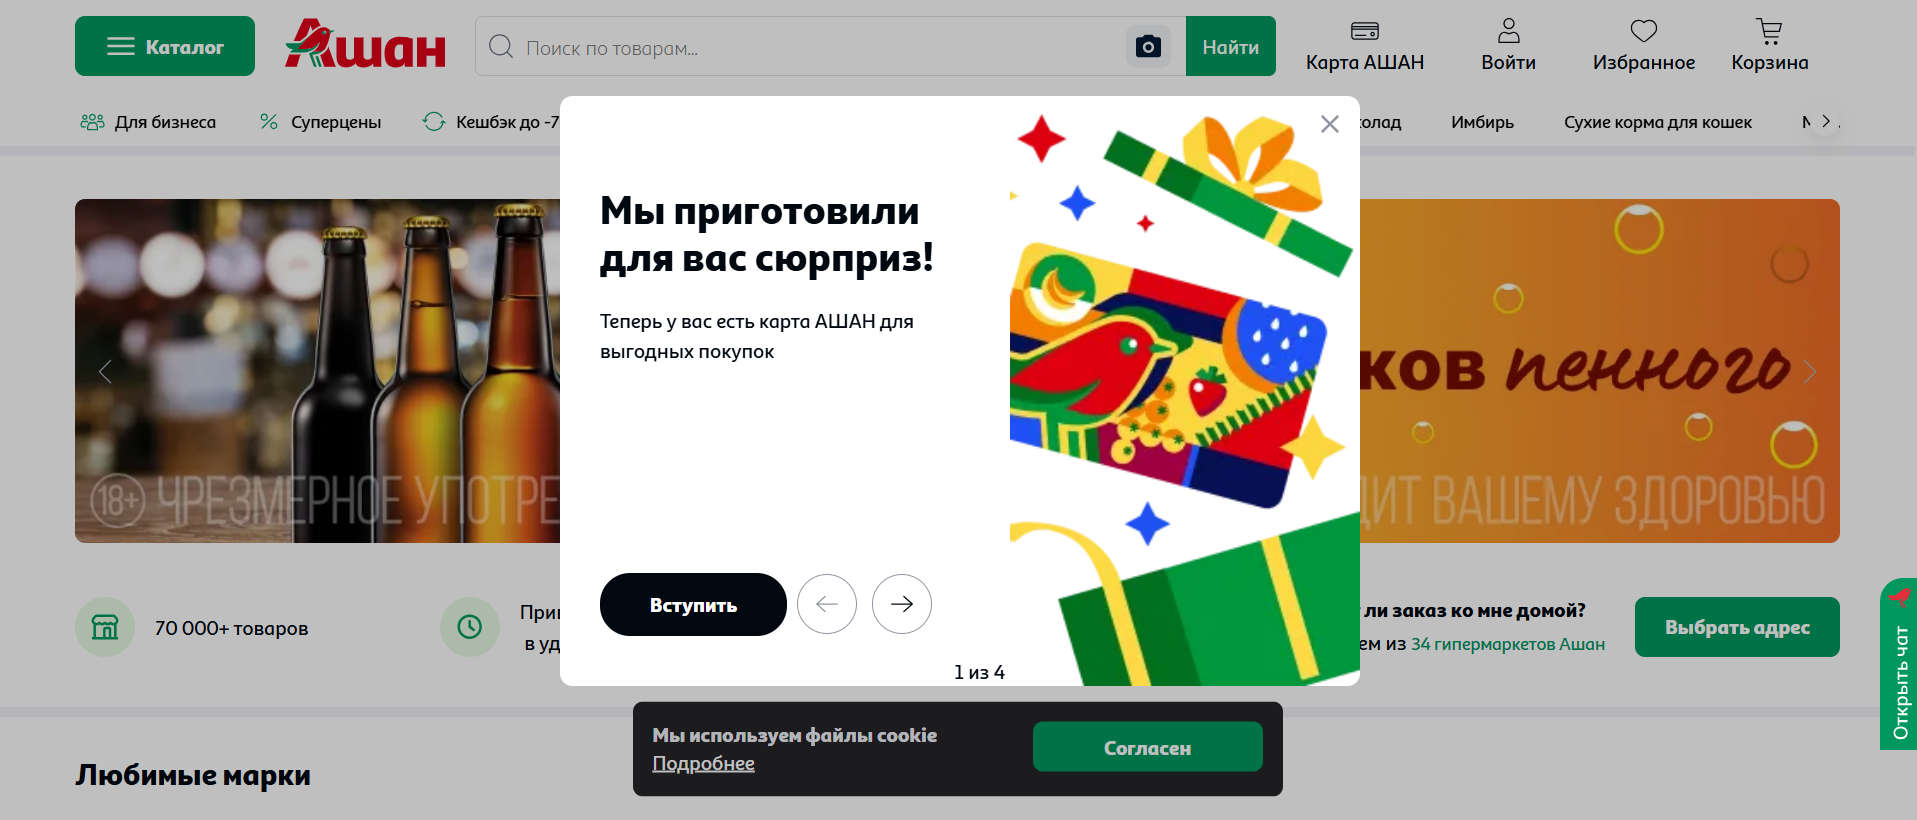Image resolution: width=1917 pixels, height=820 pixels.
Task: Go to previous popup slide arrow
Action: point(827,604)
